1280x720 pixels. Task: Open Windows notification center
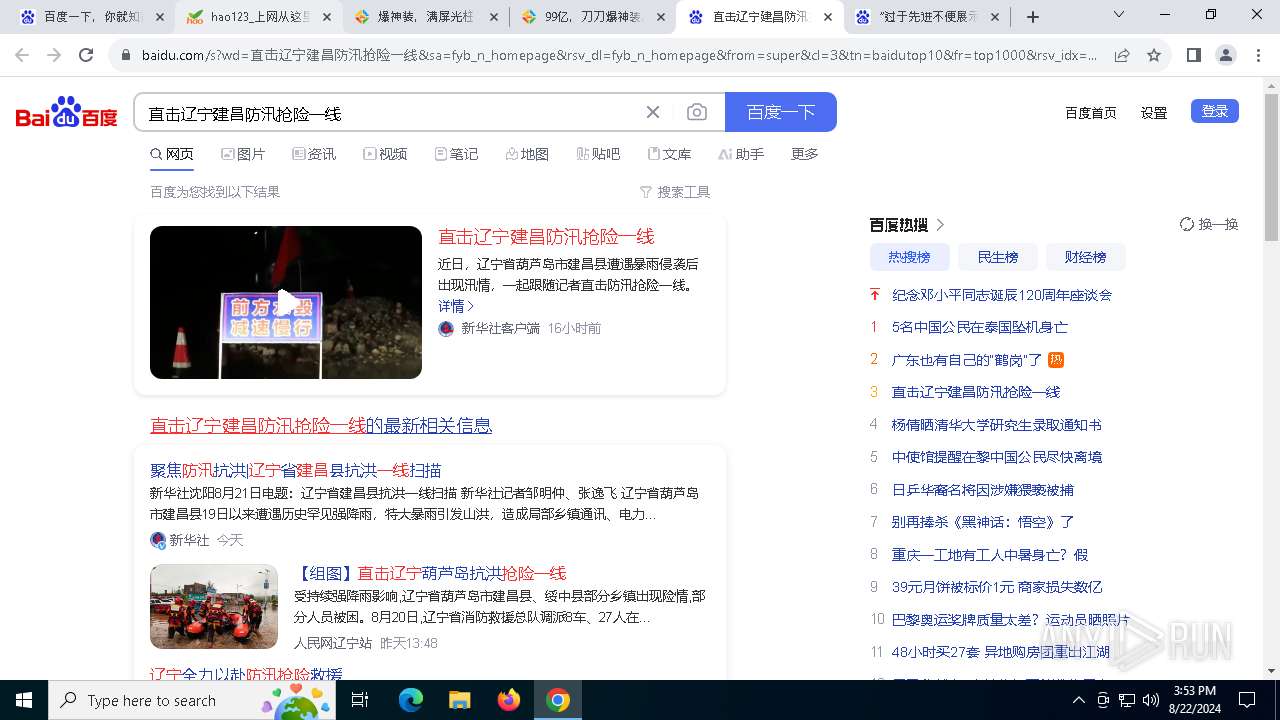[1247, 700]
